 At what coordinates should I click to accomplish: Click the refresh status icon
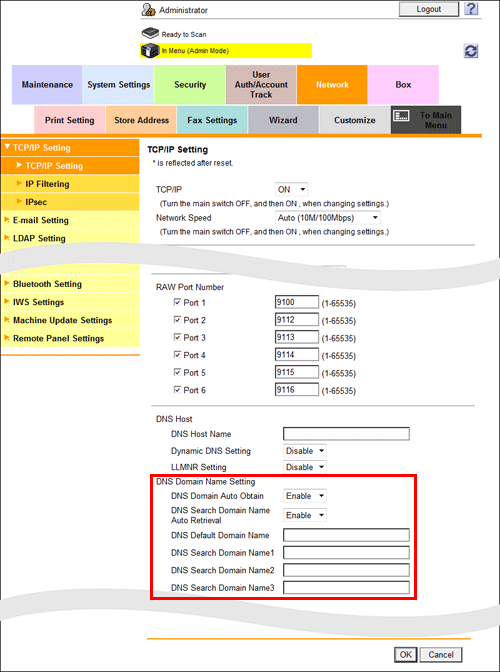click(471, 51)
